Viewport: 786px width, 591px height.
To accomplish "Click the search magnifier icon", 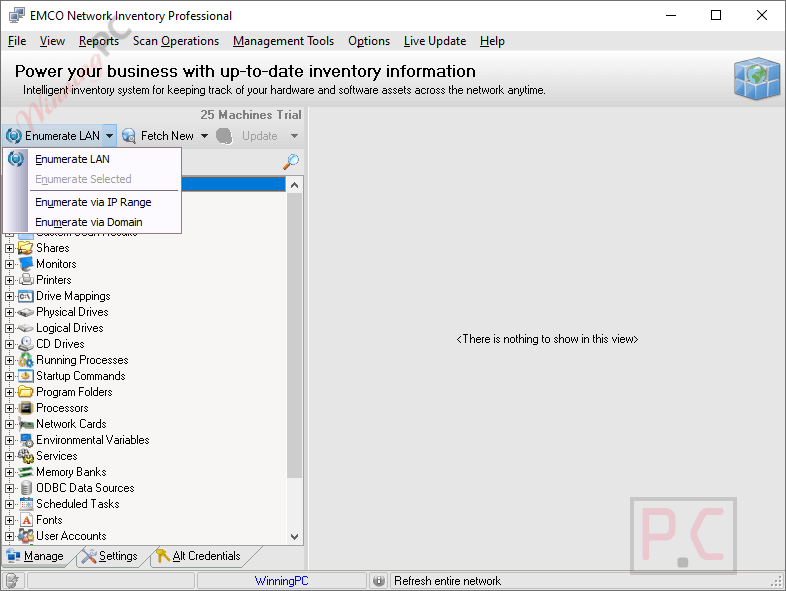I will pyautogui.click(x=291, y=161).
